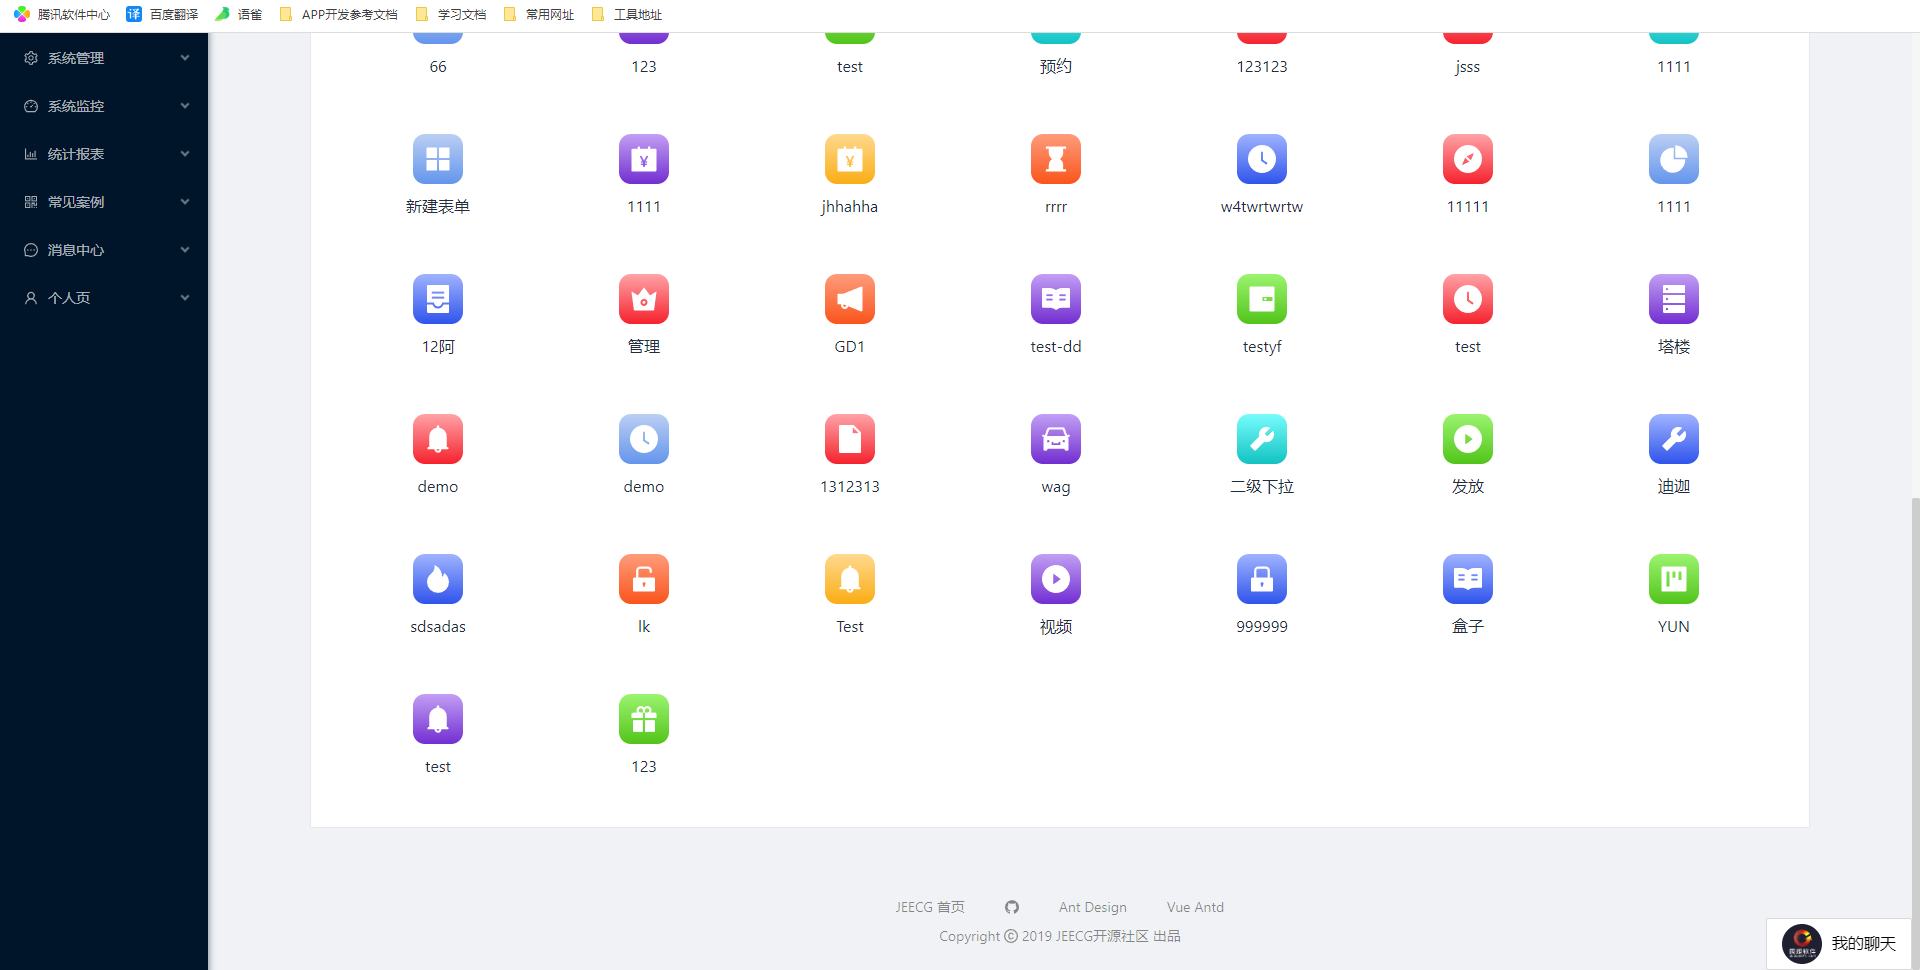This screenshot has height=970, width=1920.
Task: Open the 新建表单 grid icon
Action: (438, 159)
